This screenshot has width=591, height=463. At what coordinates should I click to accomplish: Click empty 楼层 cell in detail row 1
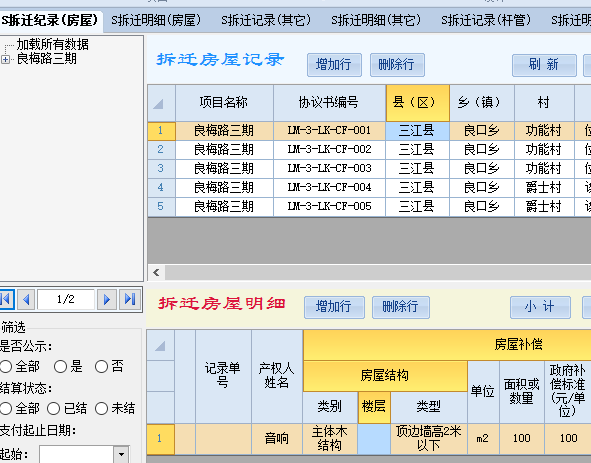374,439
